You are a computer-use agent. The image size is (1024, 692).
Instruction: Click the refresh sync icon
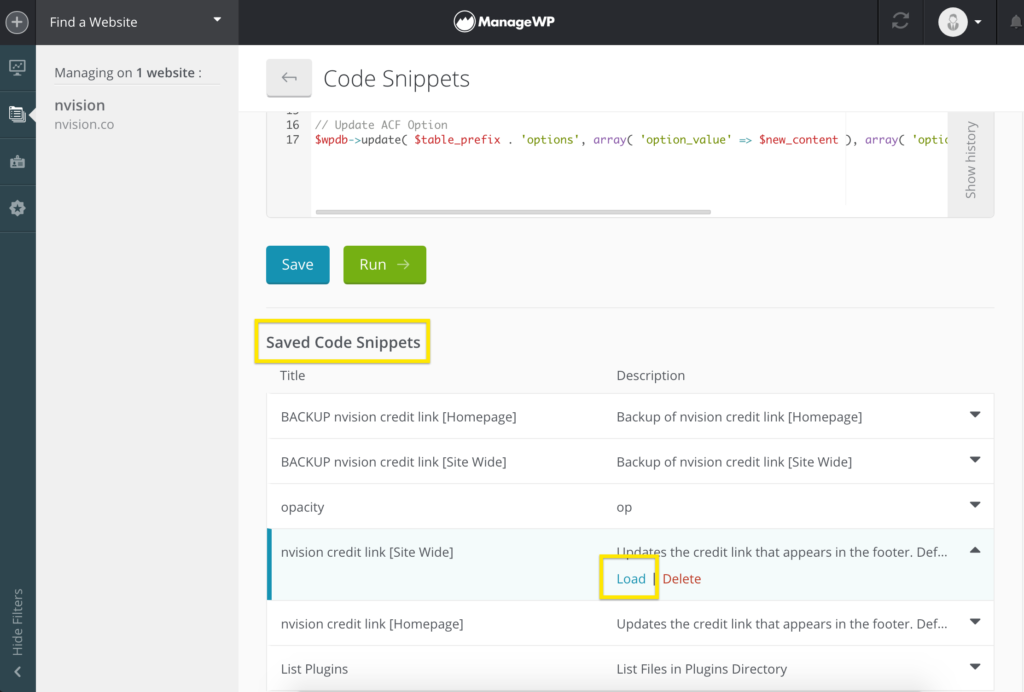tap(901, 22)
